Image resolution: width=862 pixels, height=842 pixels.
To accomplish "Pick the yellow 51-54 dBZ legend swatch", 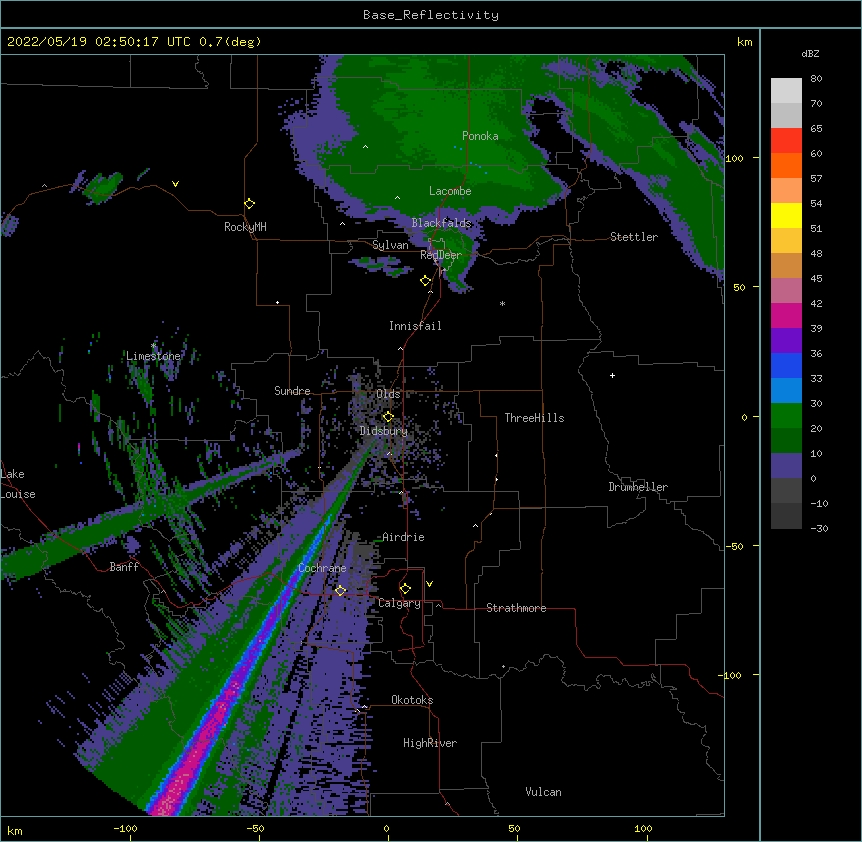I will (786, 215).
